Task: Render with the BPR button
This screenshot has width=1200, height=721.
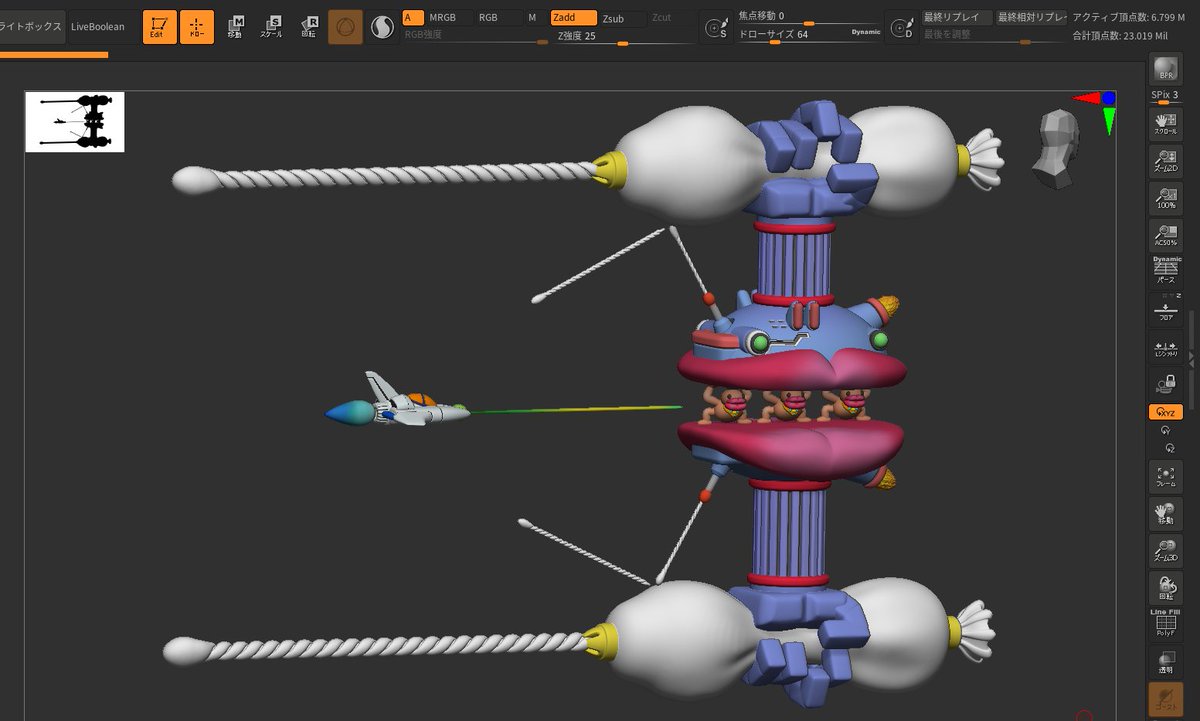Action: click(x=1165, y=69)
